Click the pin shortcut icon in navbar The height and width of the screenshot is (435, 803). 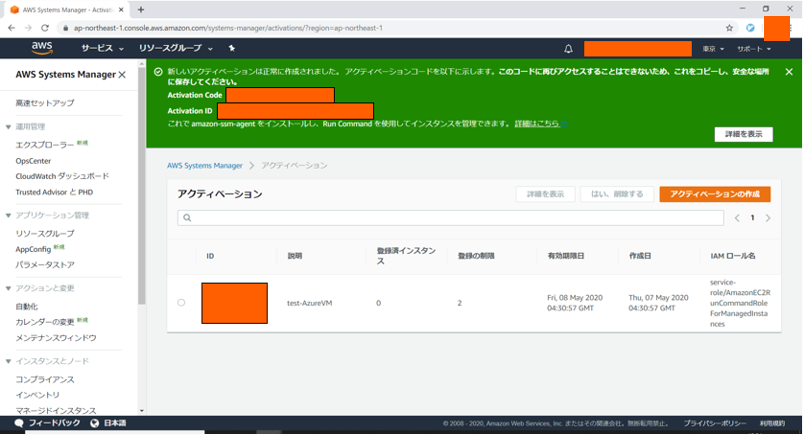[231, 48]
